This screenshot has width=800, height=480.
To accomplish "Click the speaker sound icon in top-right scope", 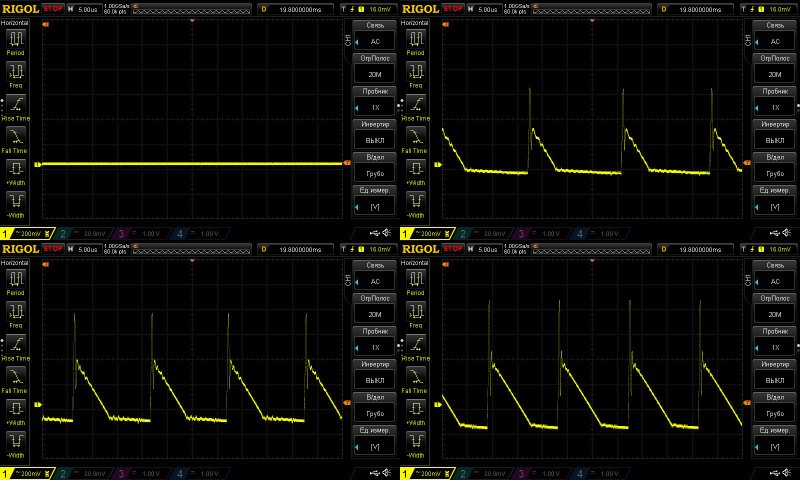I will click(x=787, y=233).
